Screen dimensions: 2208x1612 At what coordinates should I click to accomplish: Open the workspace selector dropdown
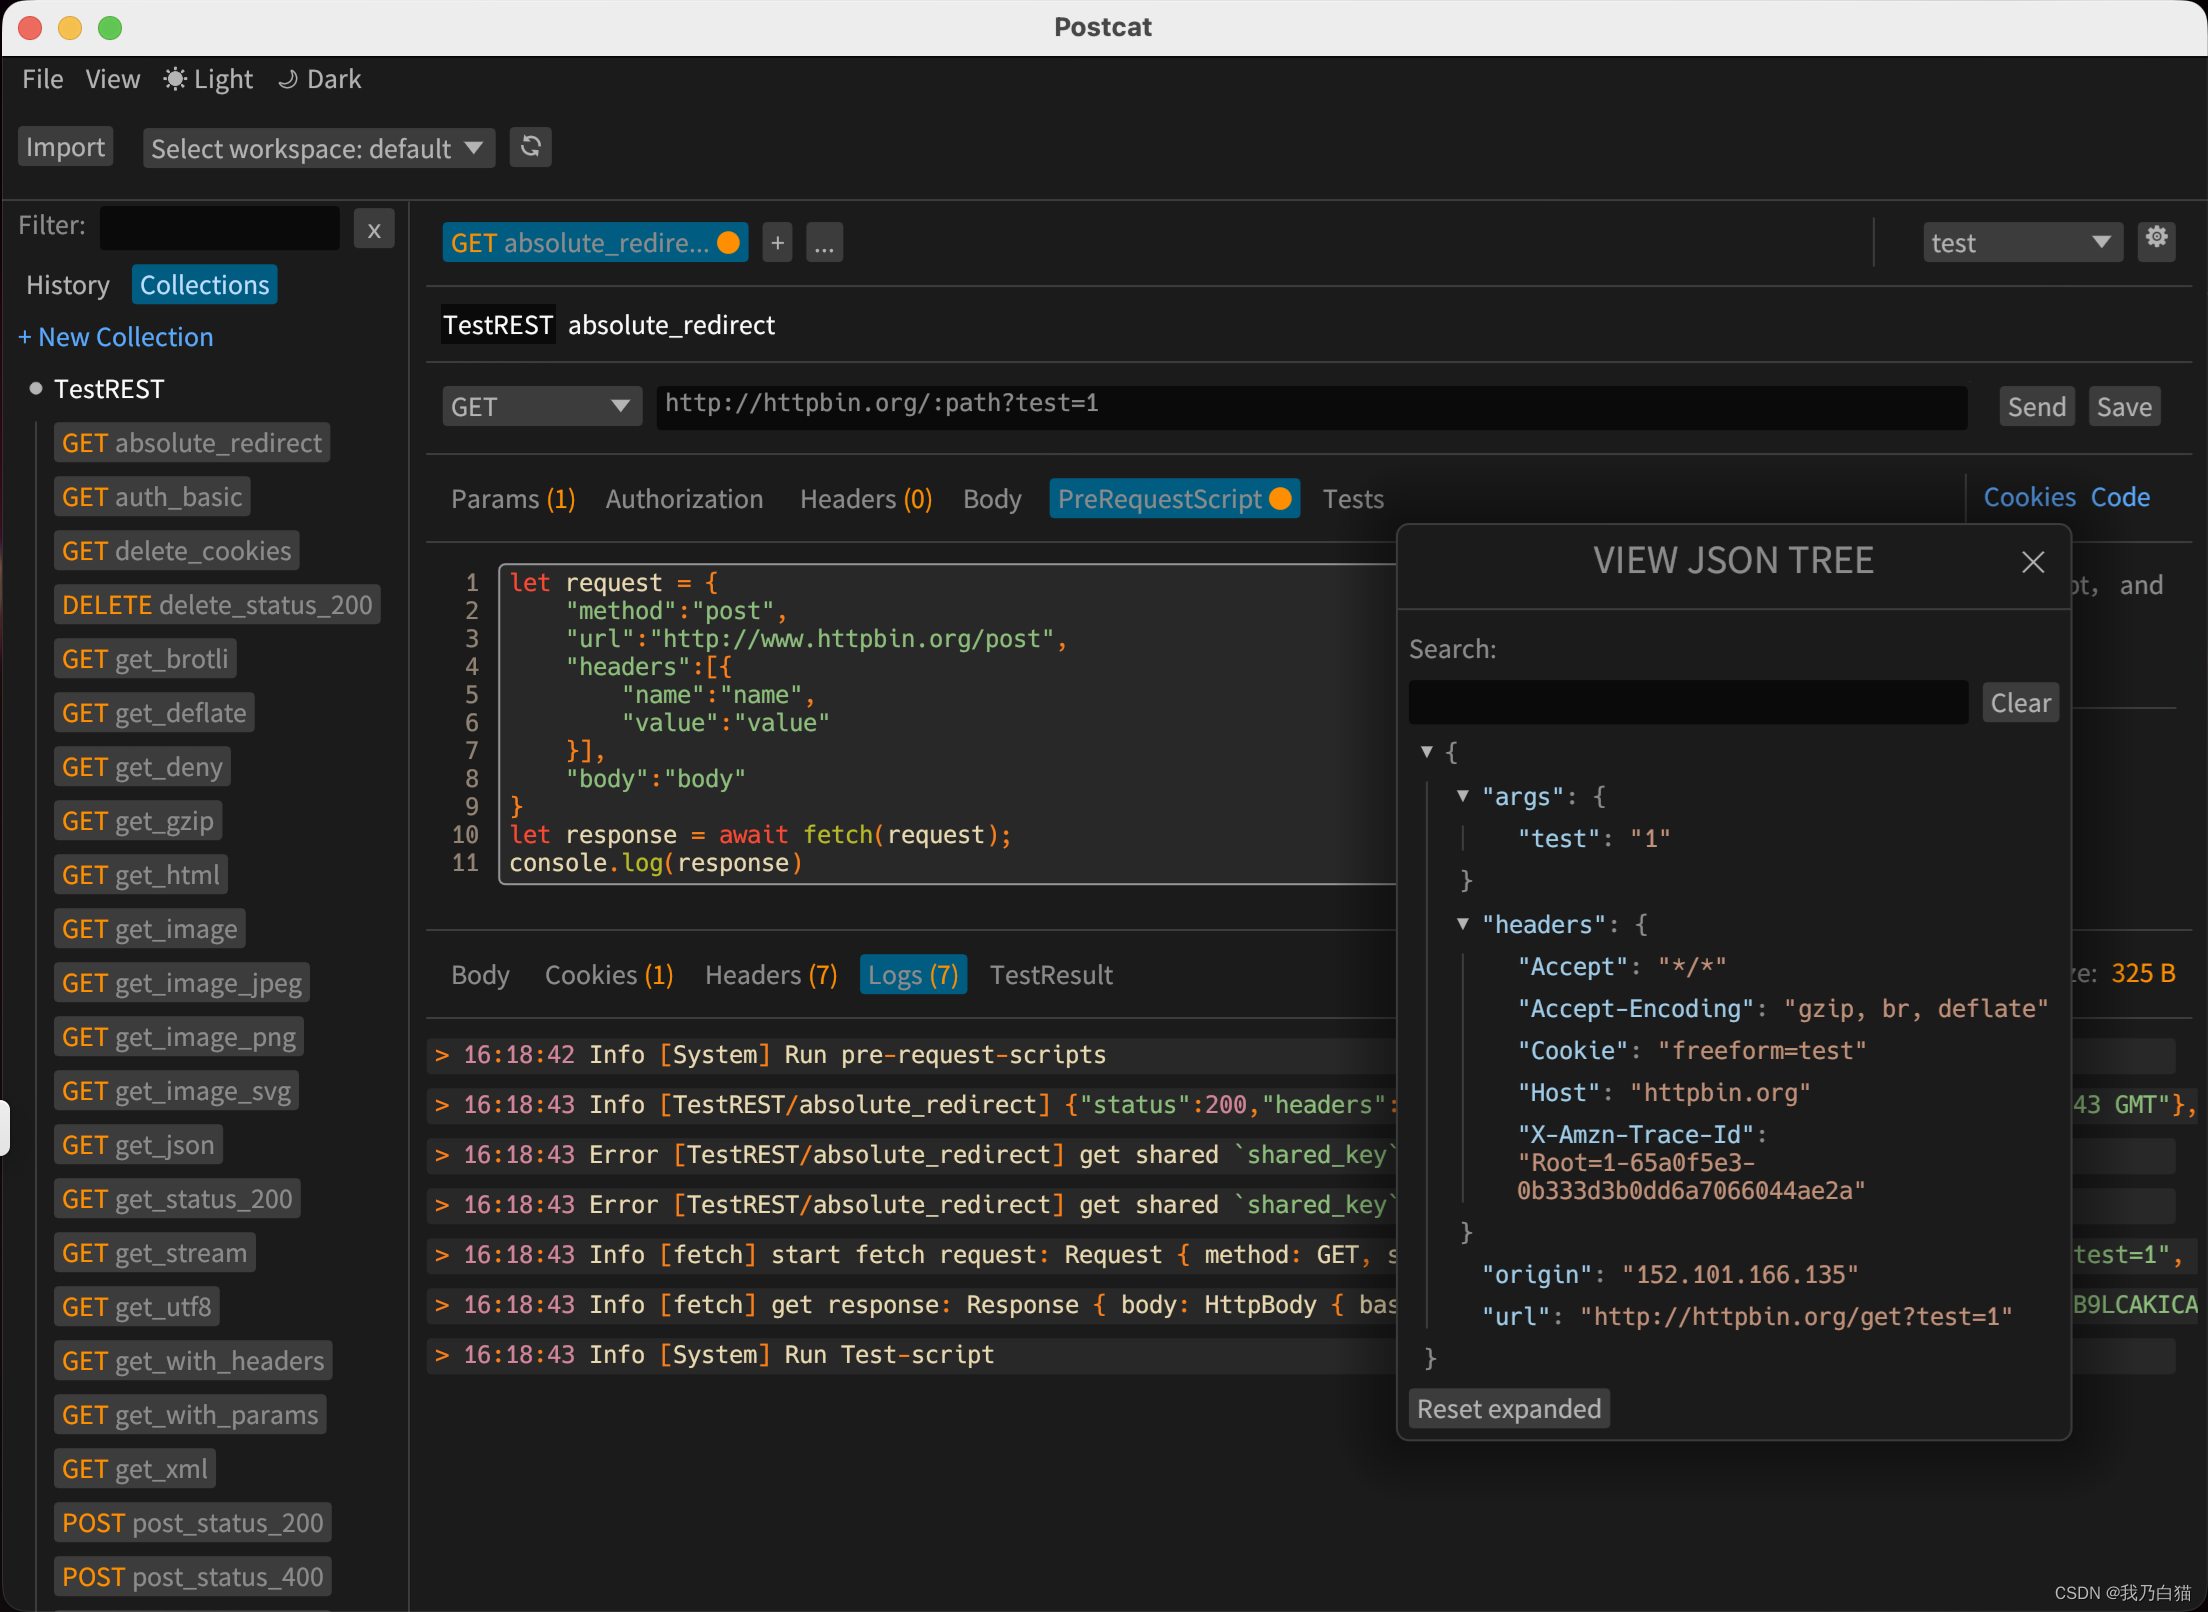[x=318, y=148]
